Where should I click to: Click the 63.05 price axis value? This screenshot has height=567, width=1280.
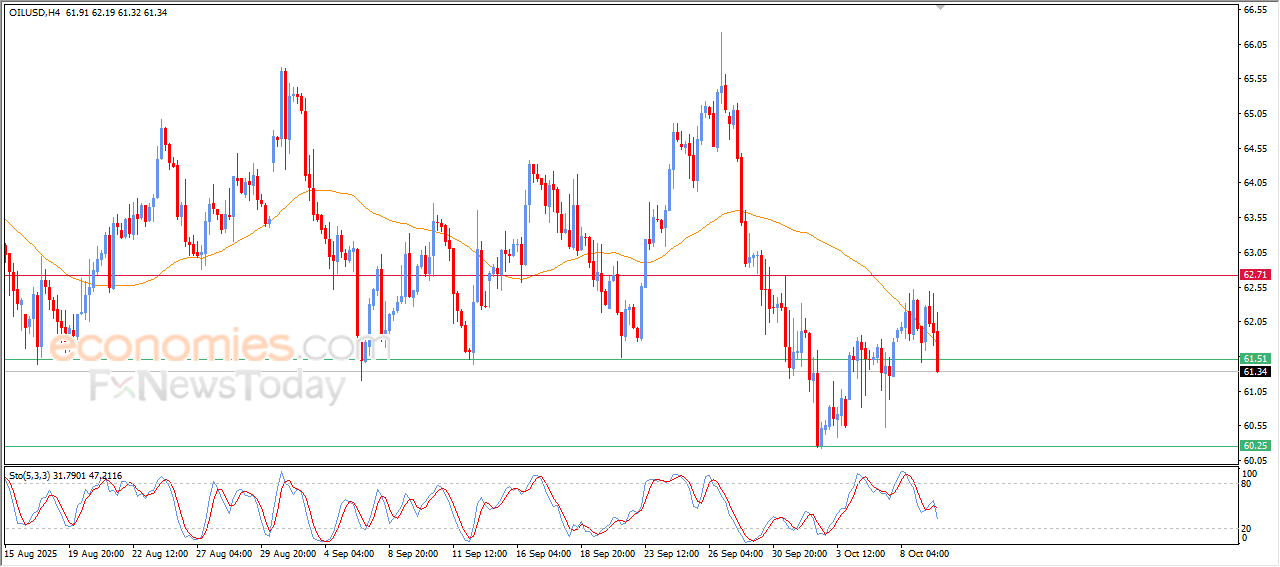click(1255, 253)
